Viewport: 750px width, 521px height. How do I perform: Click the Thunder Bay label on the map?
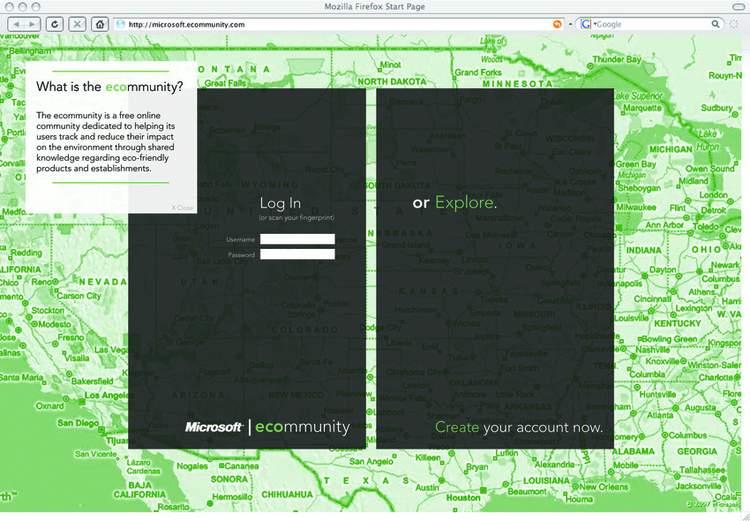pos(617,59)
